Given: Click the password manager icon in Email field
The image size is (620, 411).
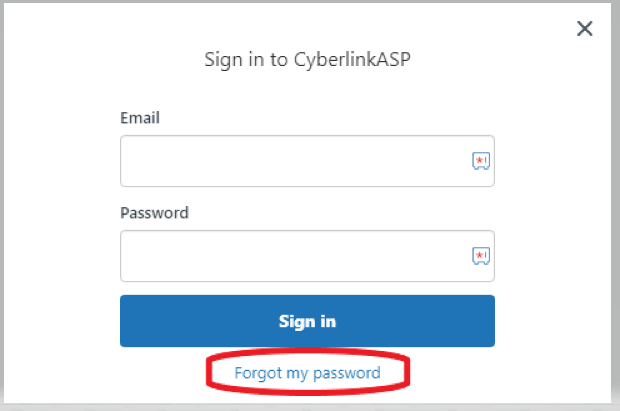Looking at the screenshot, I should [481, 161].
